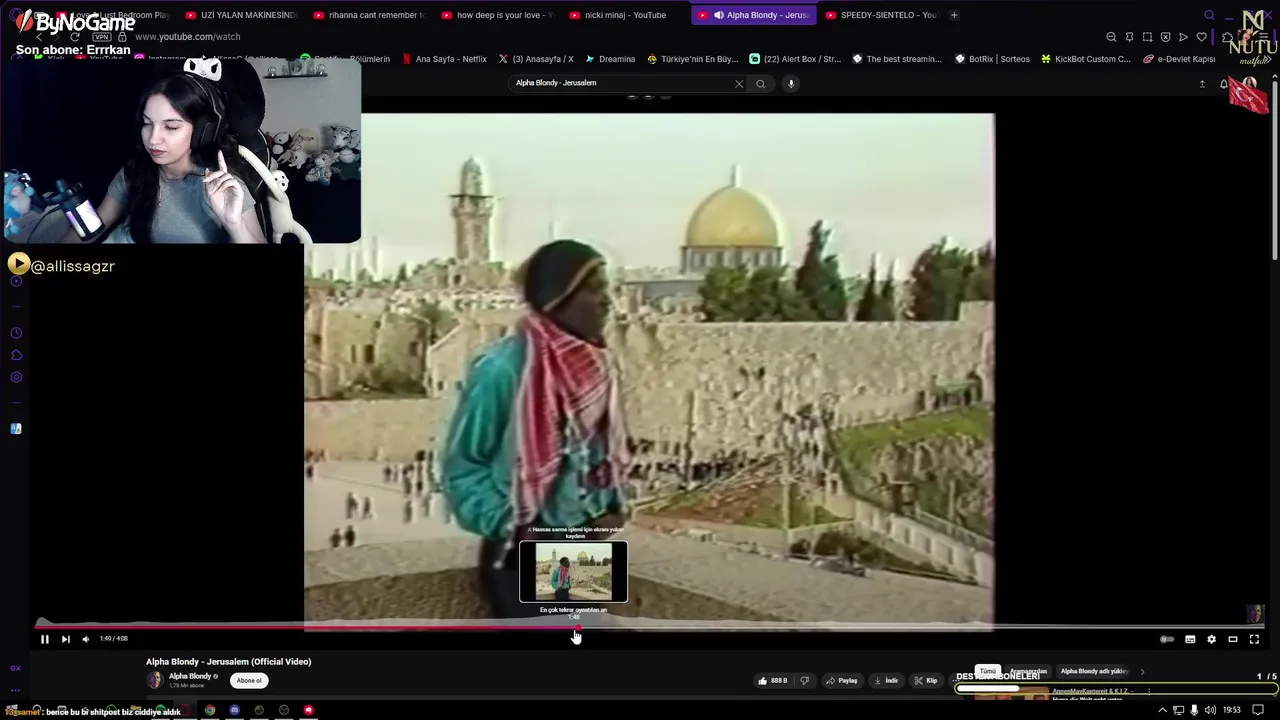Toggle subtitles/captions button in player

coord(1190,639)
